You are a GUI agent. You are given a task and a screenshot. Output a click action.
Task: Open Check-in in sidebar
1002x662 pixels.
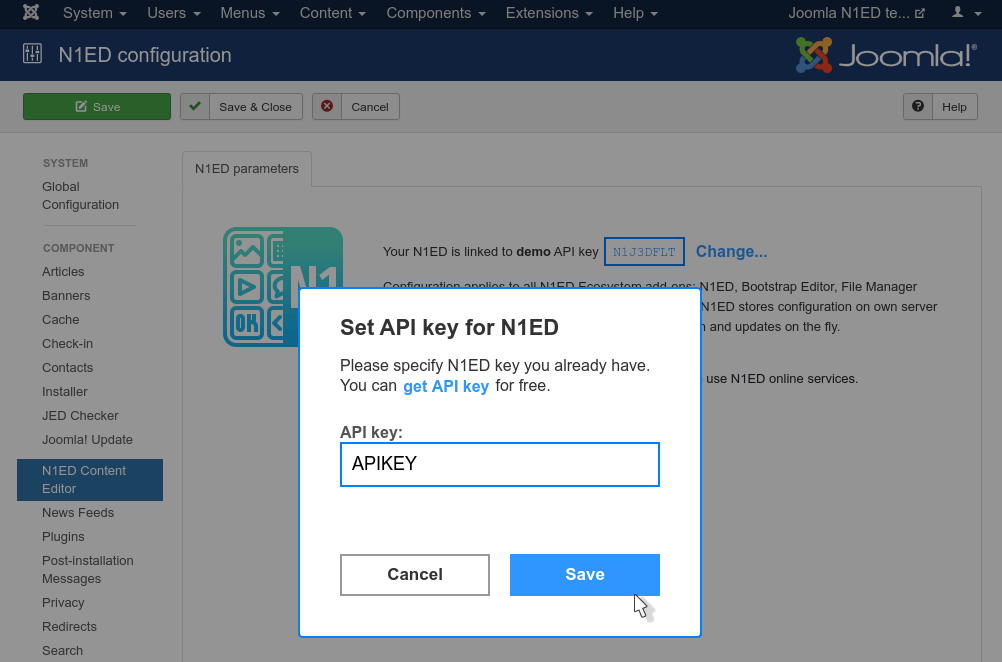68,344
